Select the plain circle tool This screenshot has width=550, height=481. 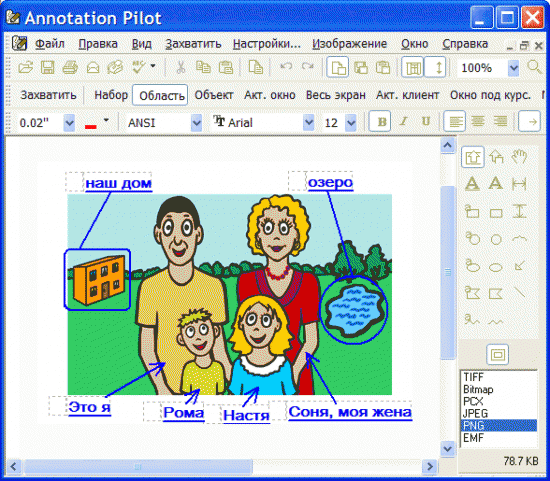coord(496,240)
